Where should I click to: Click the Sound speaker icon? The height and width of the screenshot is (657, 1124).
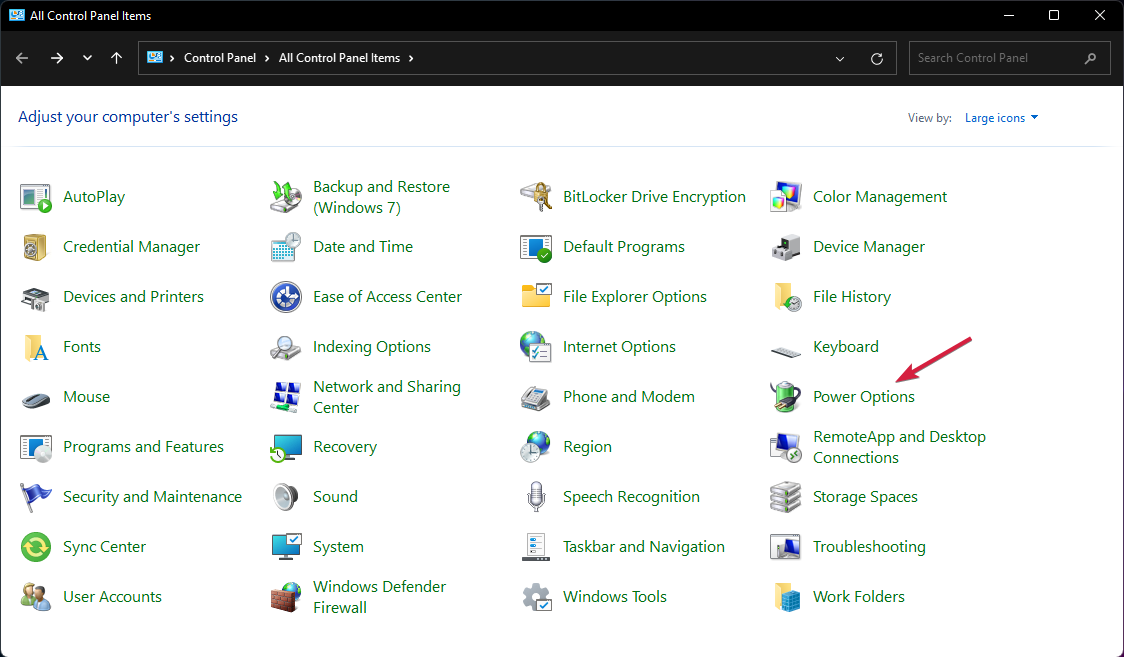[286, 497]
